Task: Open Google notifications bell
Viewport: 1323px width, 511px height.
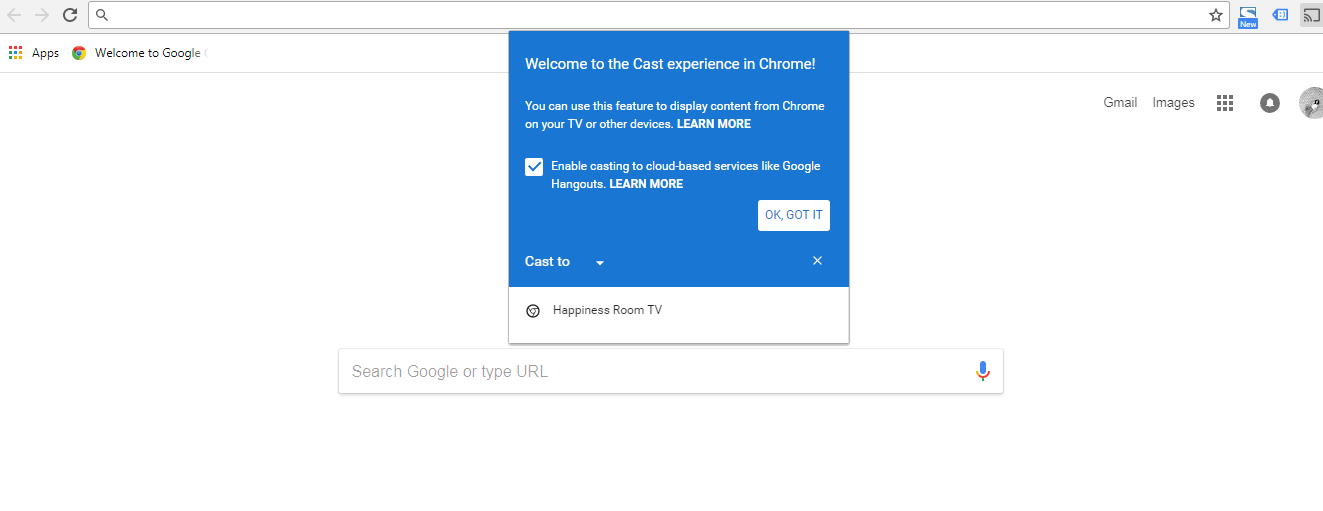Action: 1270,102
